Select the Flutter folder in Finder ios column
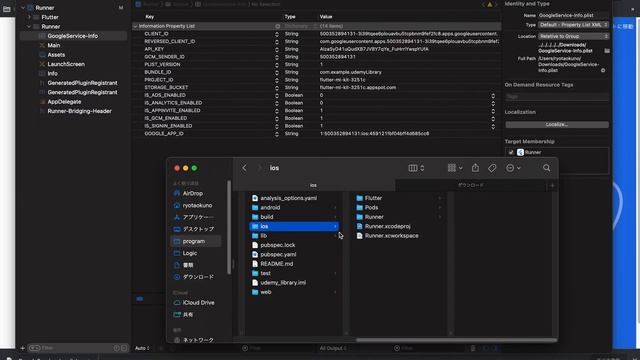 point(373,198)
